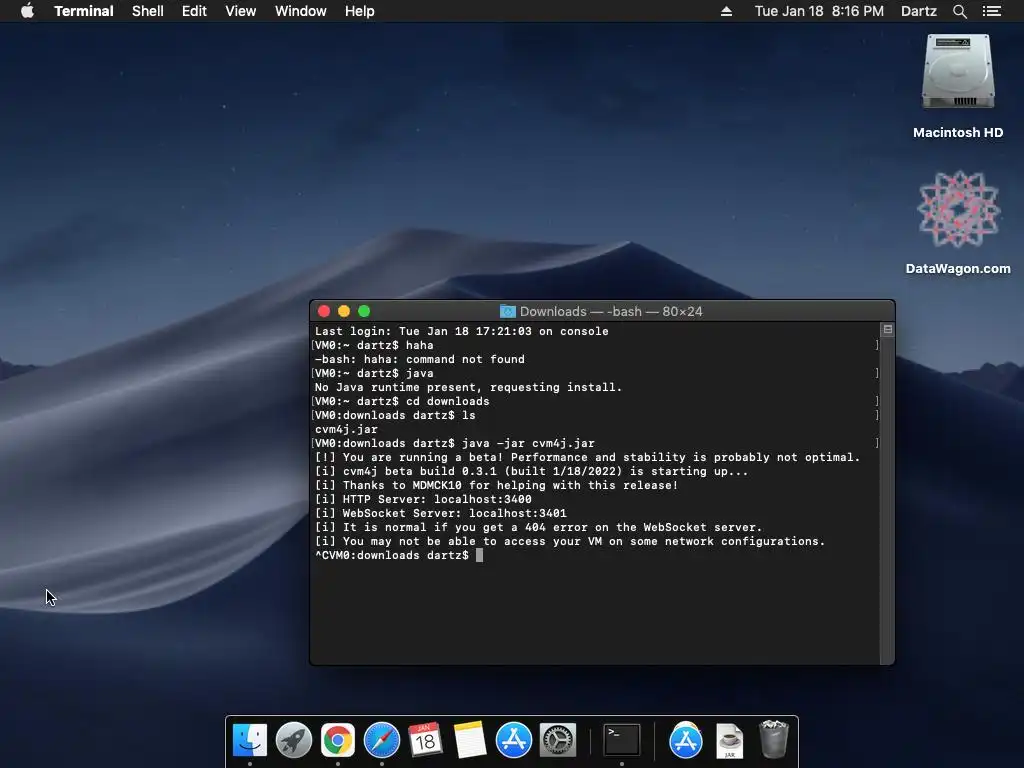
Task: Open the Help menu
Action: tap(359, 11)
